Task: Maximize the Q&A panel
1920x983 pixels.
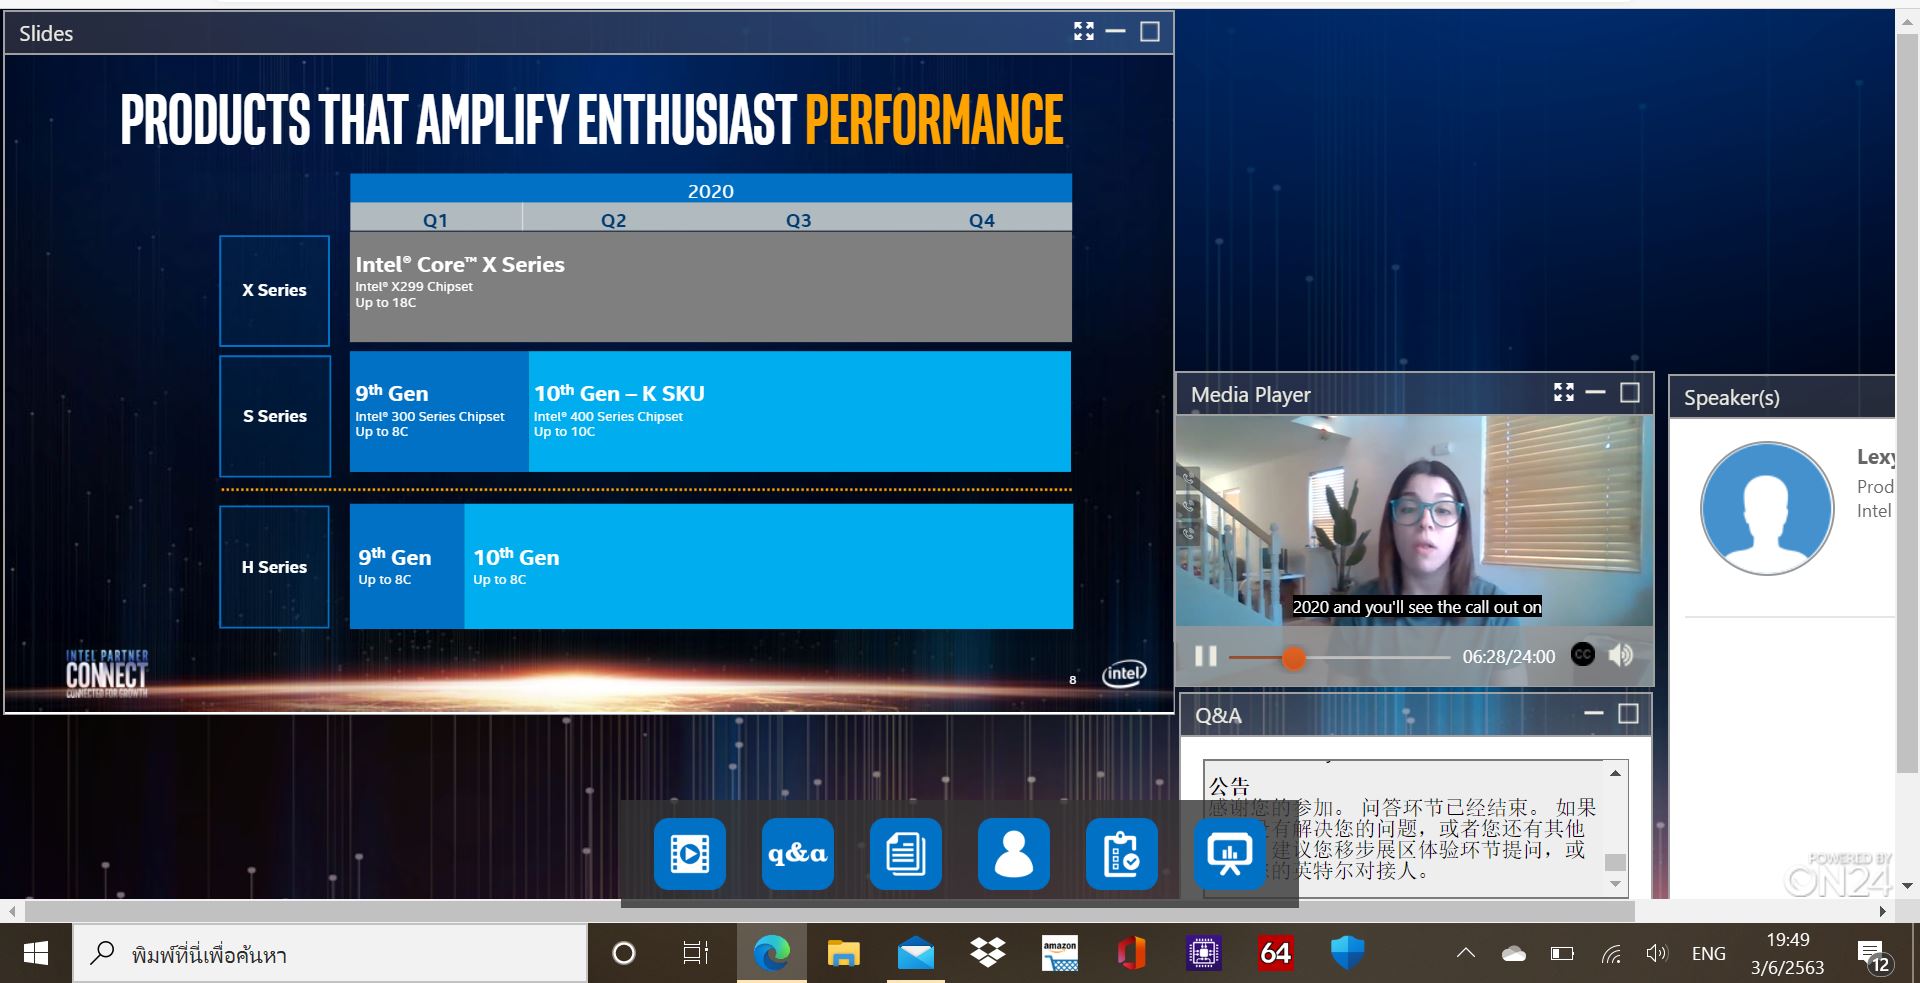Action: (1628, 714)
